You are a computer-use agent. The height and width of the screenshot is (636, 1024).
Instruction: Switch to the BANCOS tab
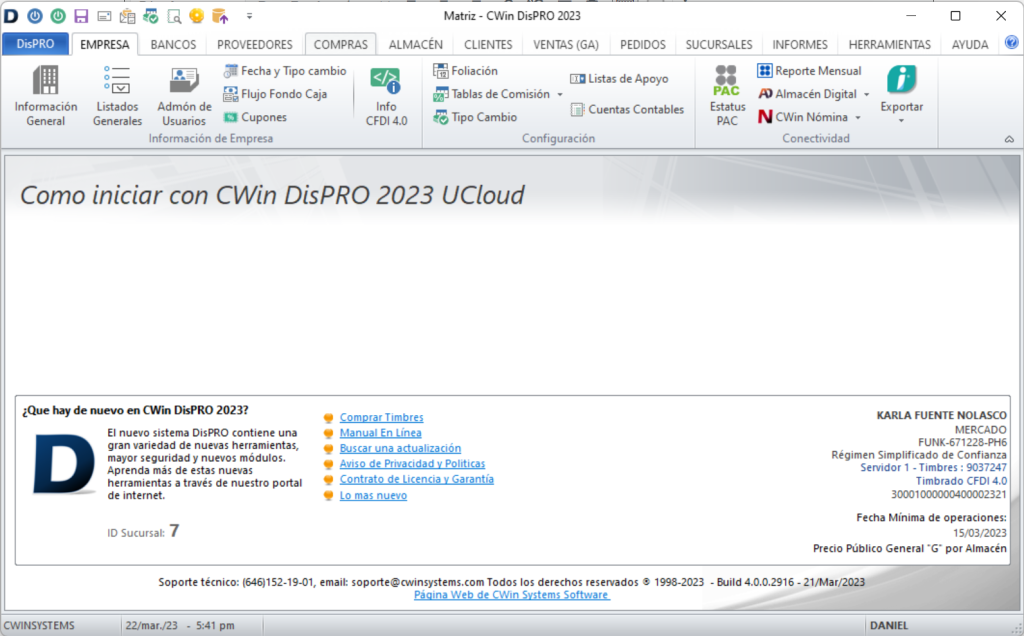[172, 44]
